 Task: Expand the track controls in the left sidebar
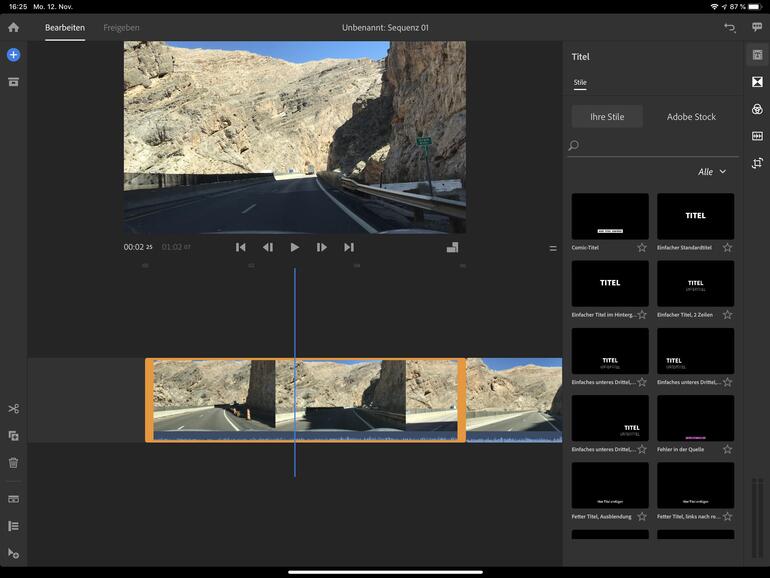coord(13,526)
